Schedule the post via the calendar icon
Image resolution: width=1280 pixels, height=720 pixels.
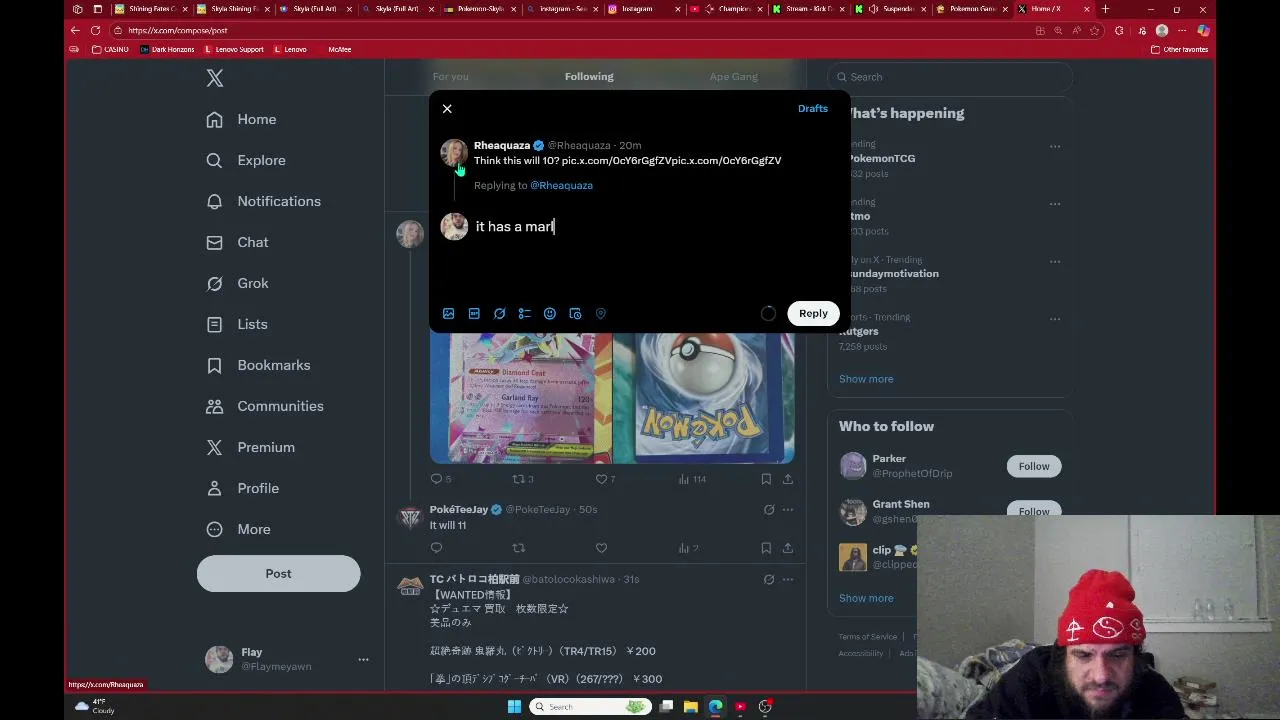[x=575, y=313]
